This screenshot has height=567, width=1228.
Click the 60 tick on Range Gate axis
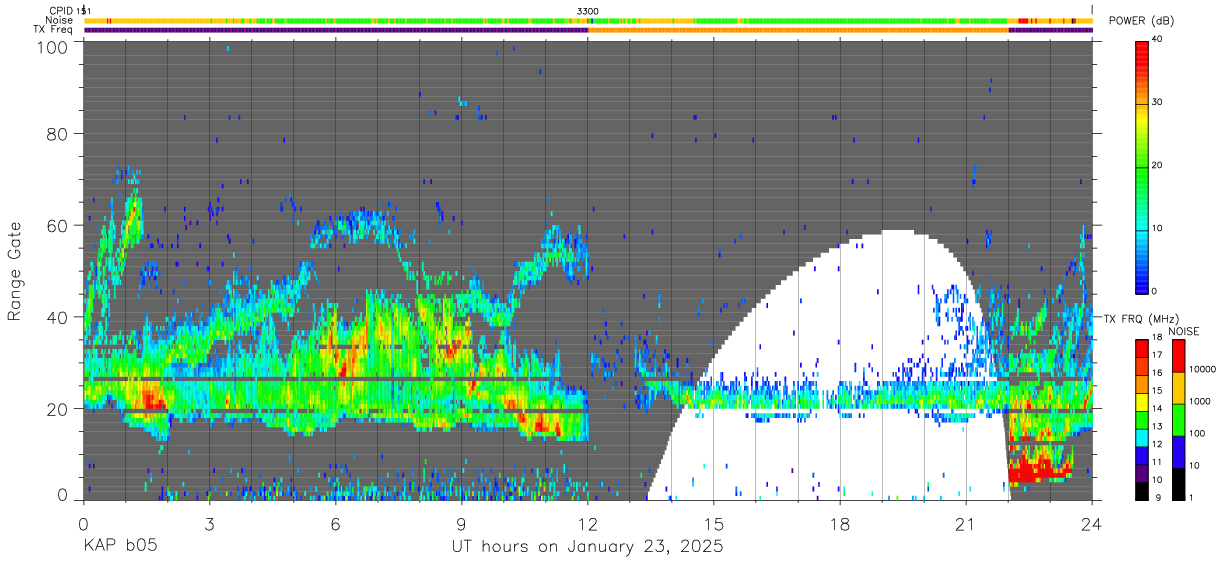[58, 225]
